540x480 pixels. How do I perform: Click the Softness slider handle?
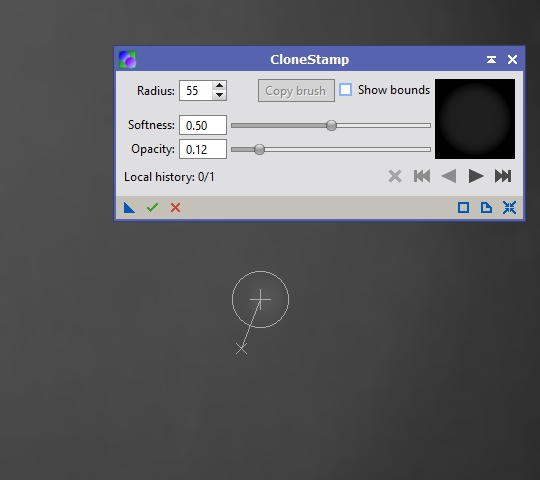(x=331, y=125)
